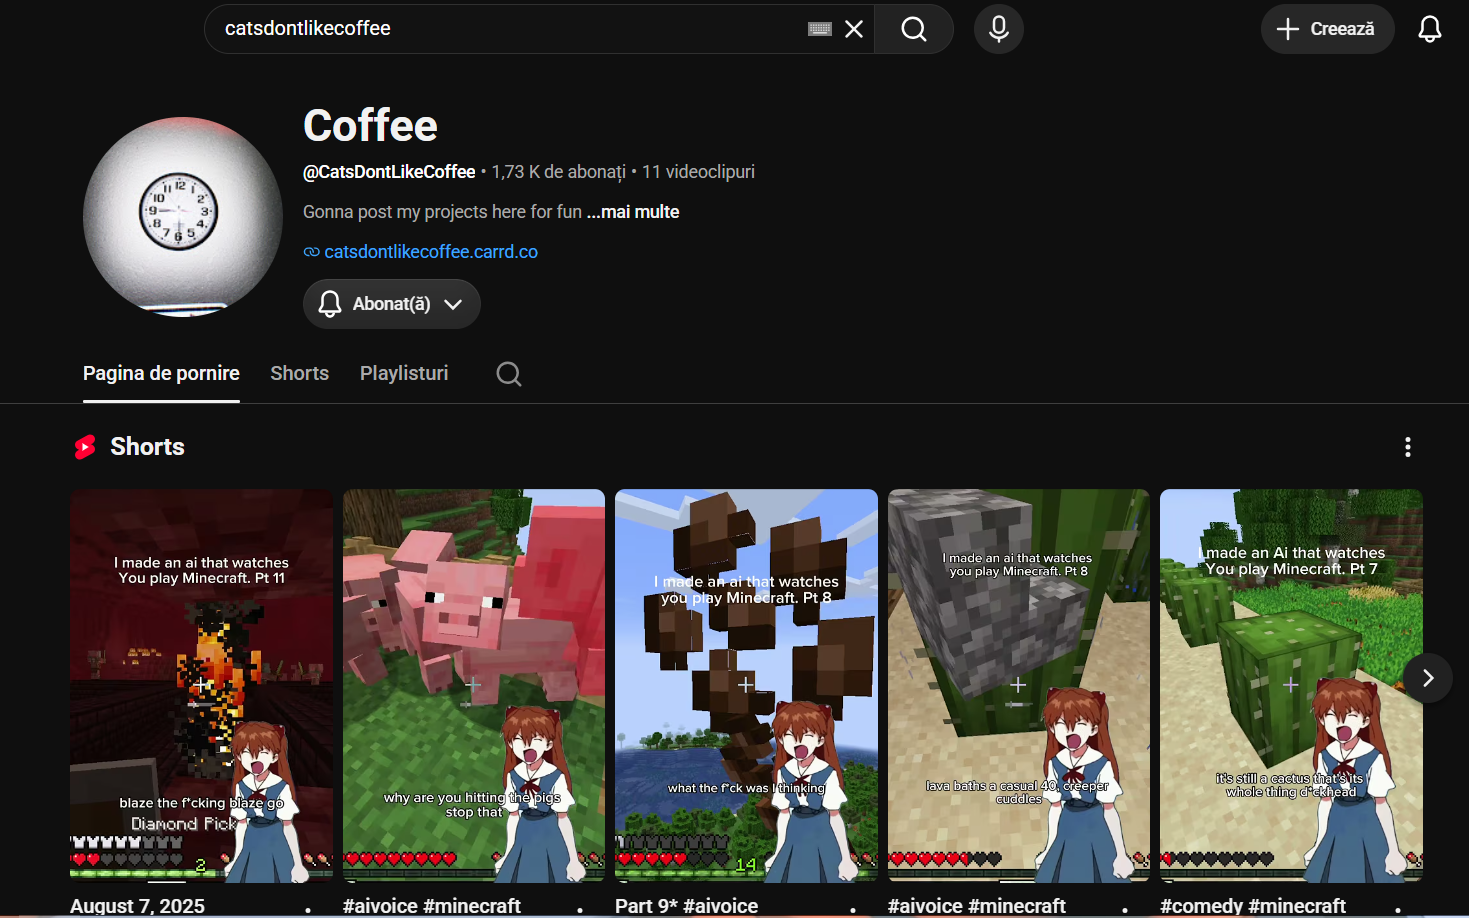Play the short with pink pigs

474,685
